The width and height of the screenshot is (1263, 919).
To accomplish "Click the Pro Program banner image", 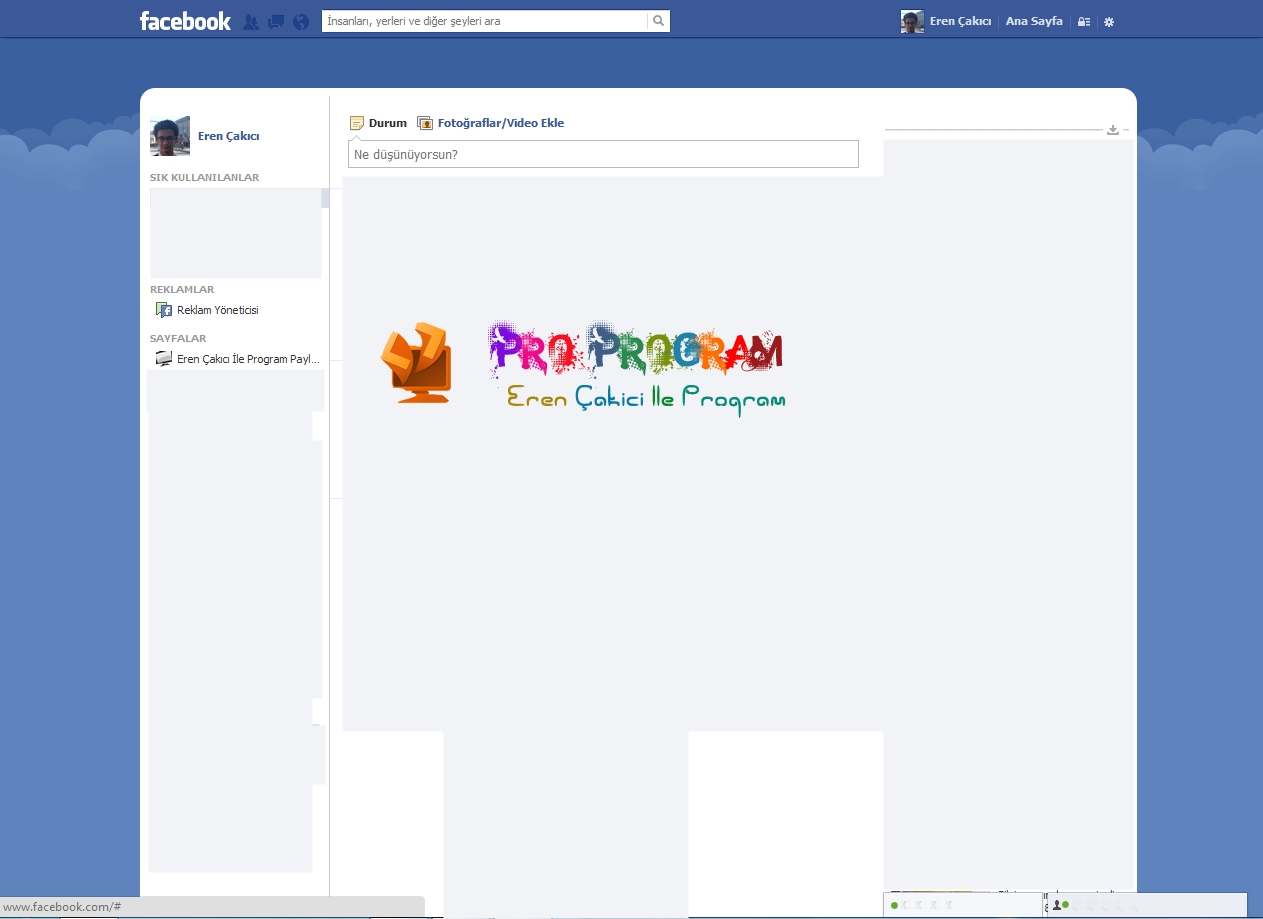I will [583, 367].
